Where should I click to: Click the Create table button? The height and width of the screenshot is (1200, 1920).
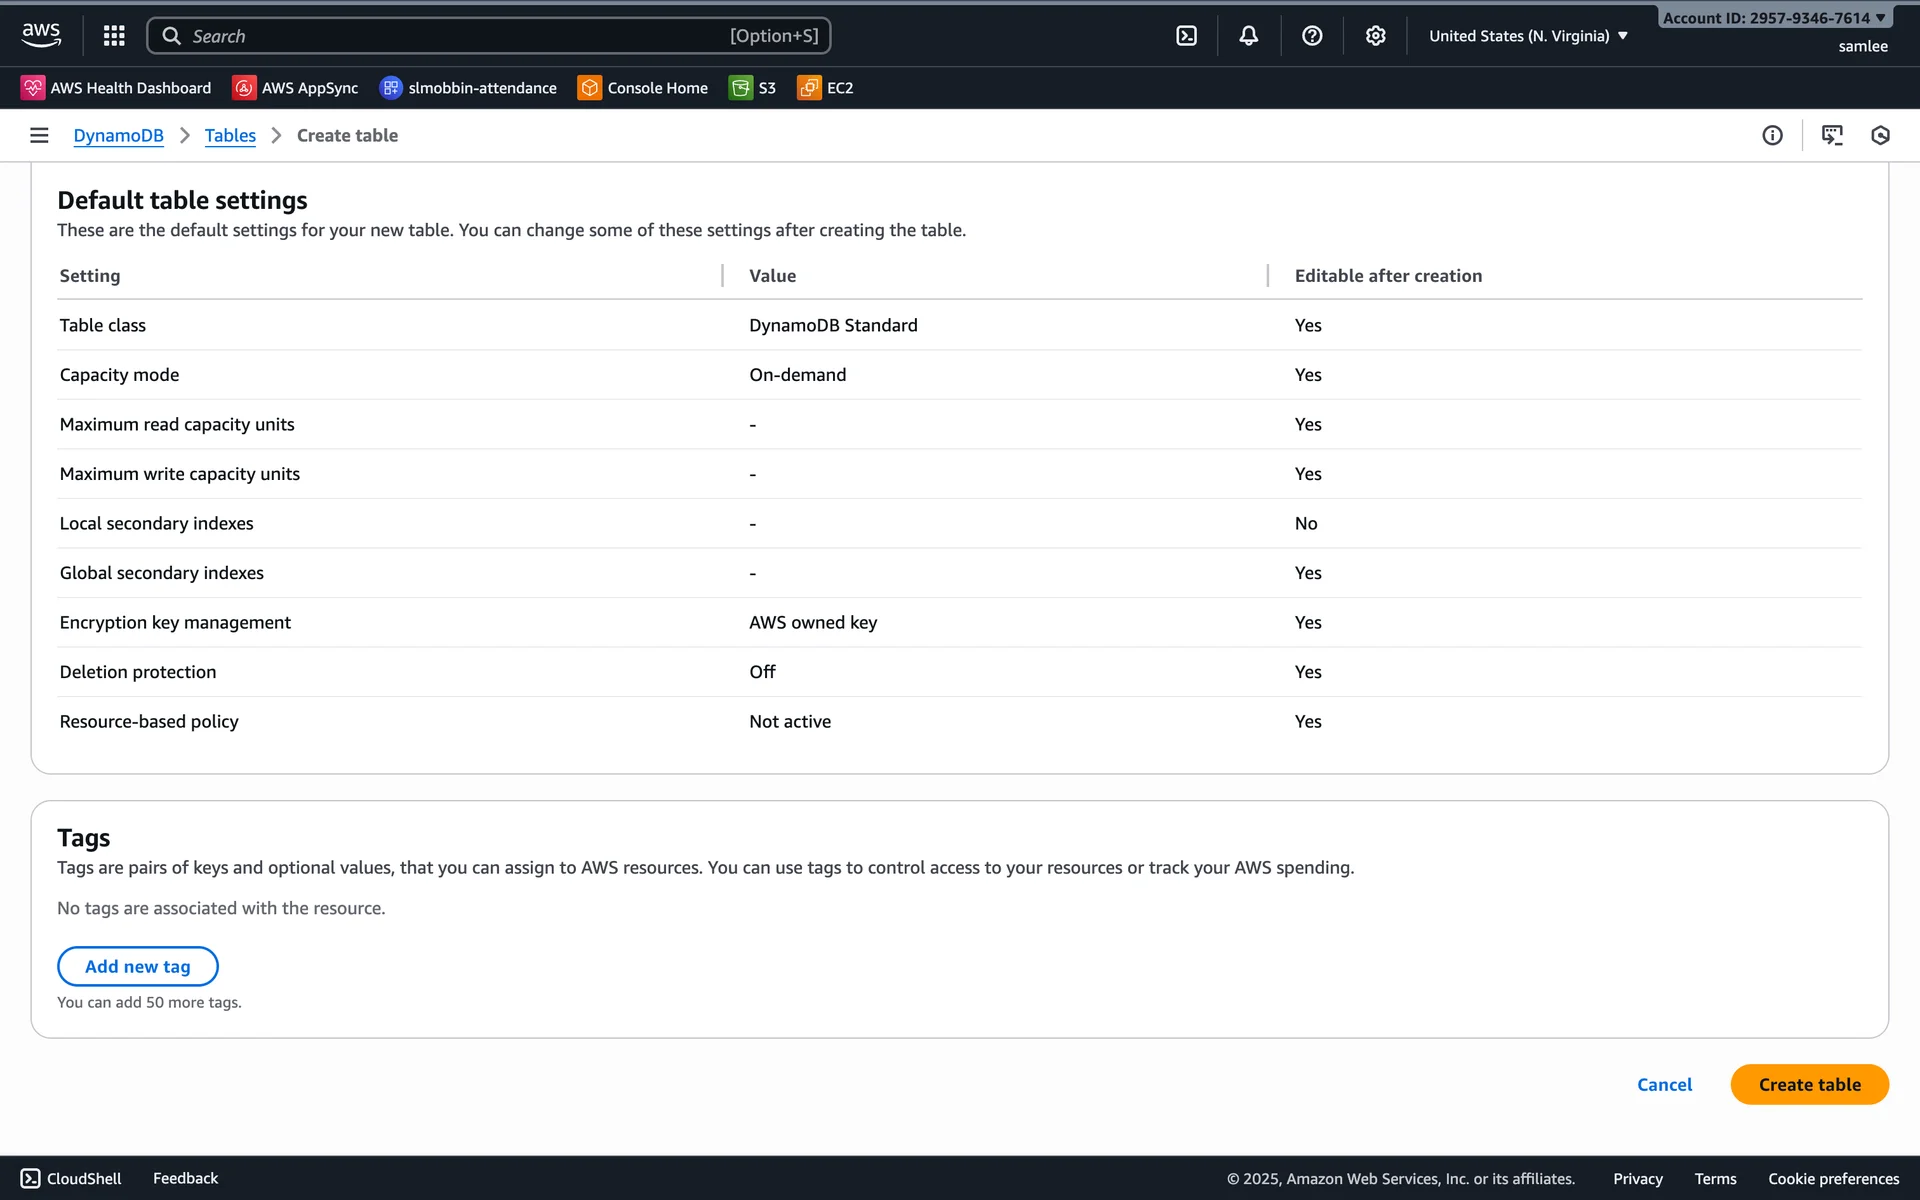[x=1809, y=1084]
